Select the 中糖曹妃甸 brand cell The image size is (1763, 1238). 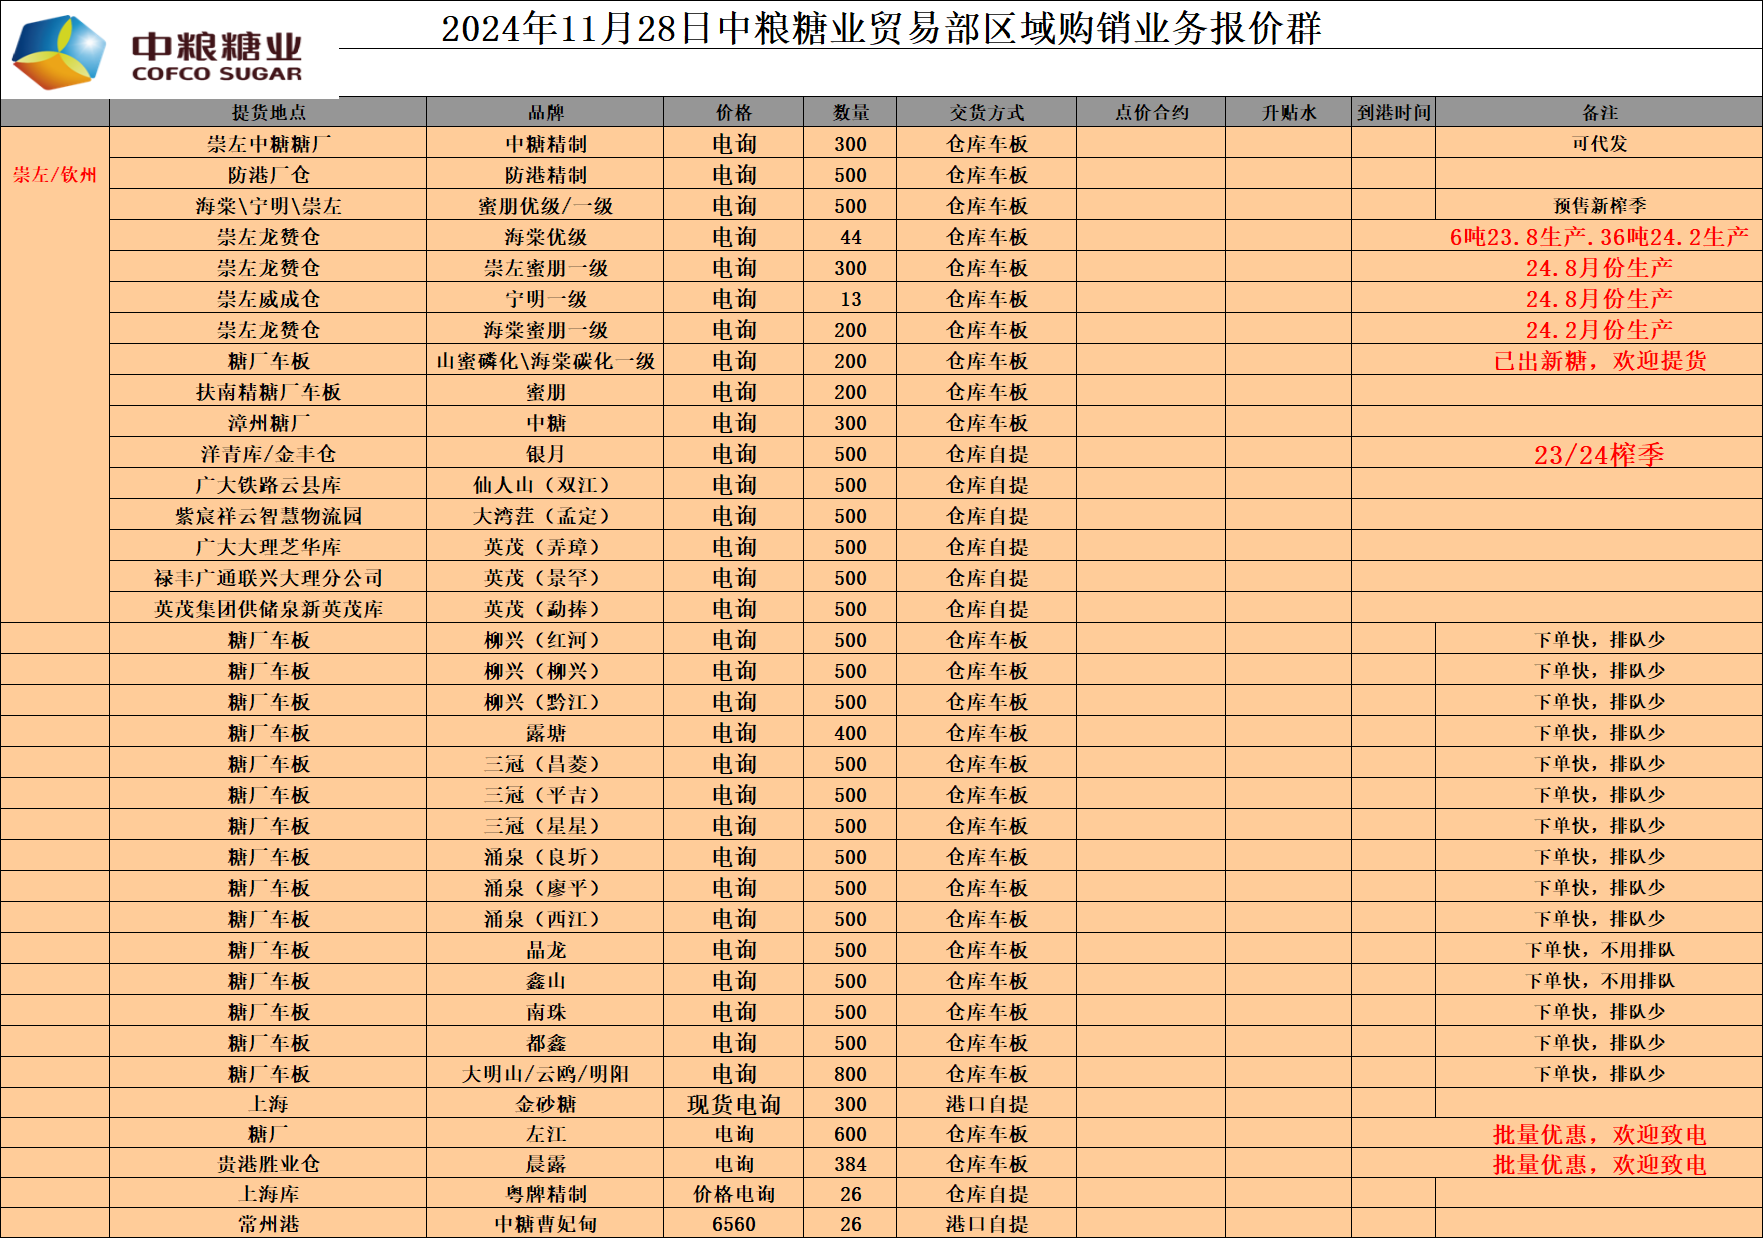click(545, 1224)
